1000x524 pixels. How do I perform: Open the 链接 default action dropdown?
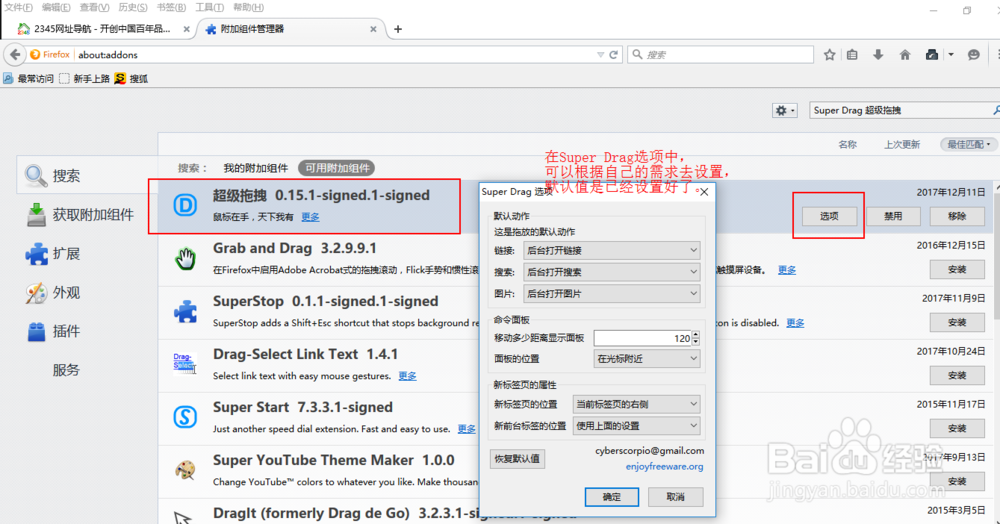pyautogui.click(x=612, y=251)
